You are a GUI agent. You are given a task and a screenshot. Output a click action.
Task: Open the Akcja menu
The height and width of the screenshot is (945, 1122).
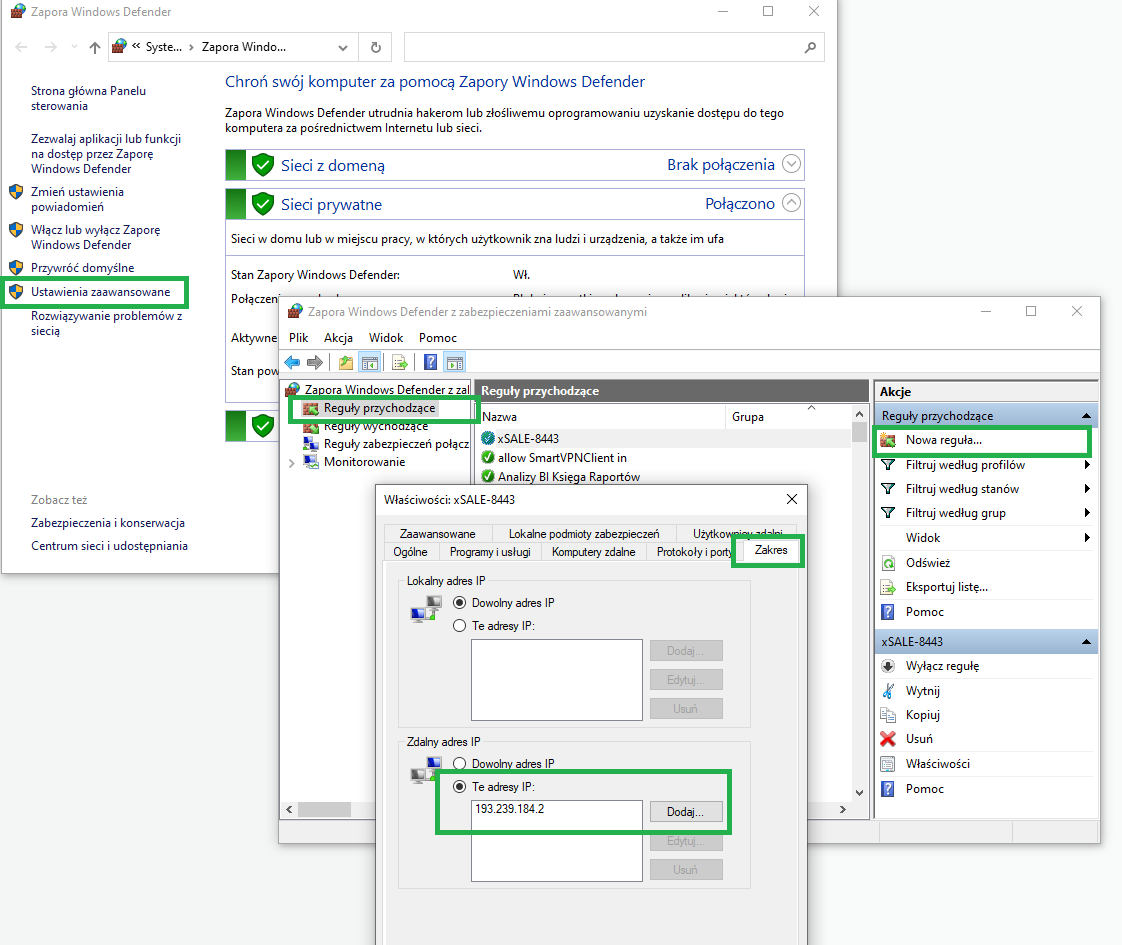pyautogui.click(x=337, y=338)
